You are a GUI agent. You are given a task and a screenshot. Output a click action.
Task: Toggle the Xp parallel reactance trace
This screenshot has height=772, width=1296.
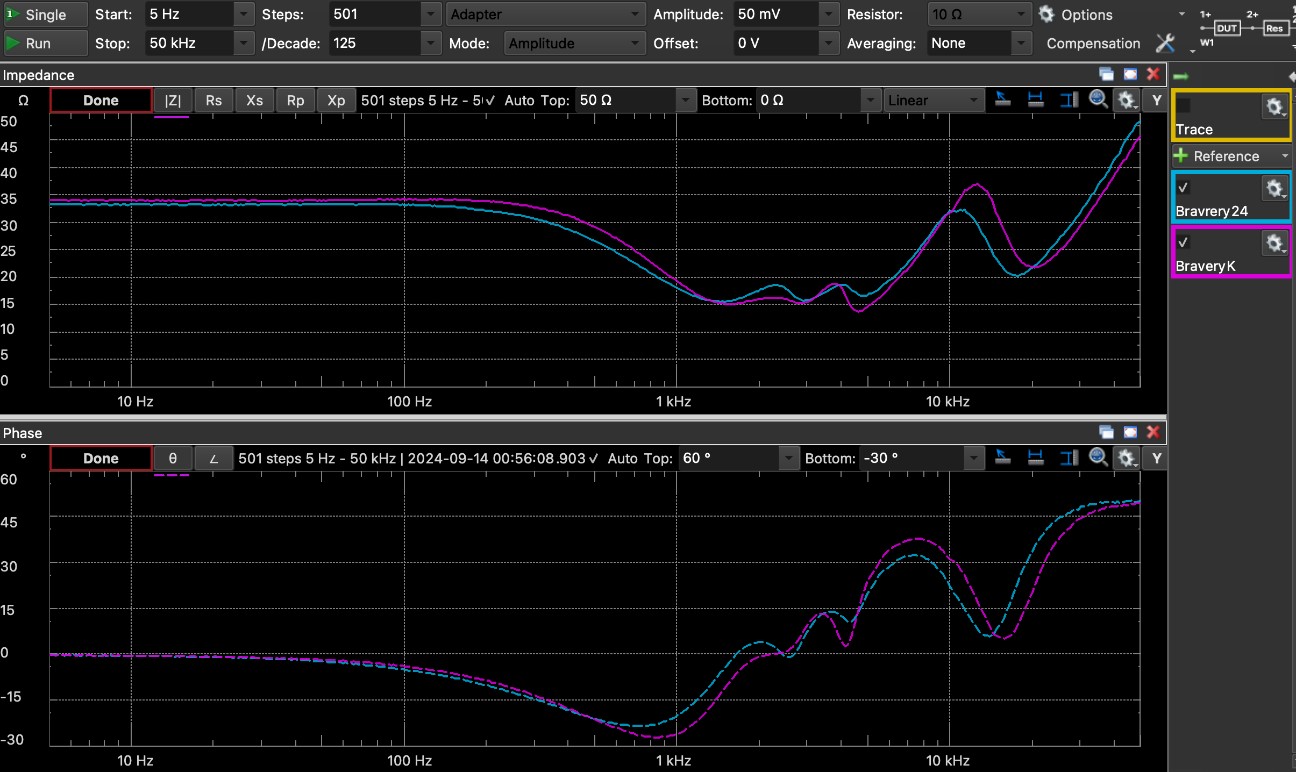pyautogui.click(x=337, y=100)
